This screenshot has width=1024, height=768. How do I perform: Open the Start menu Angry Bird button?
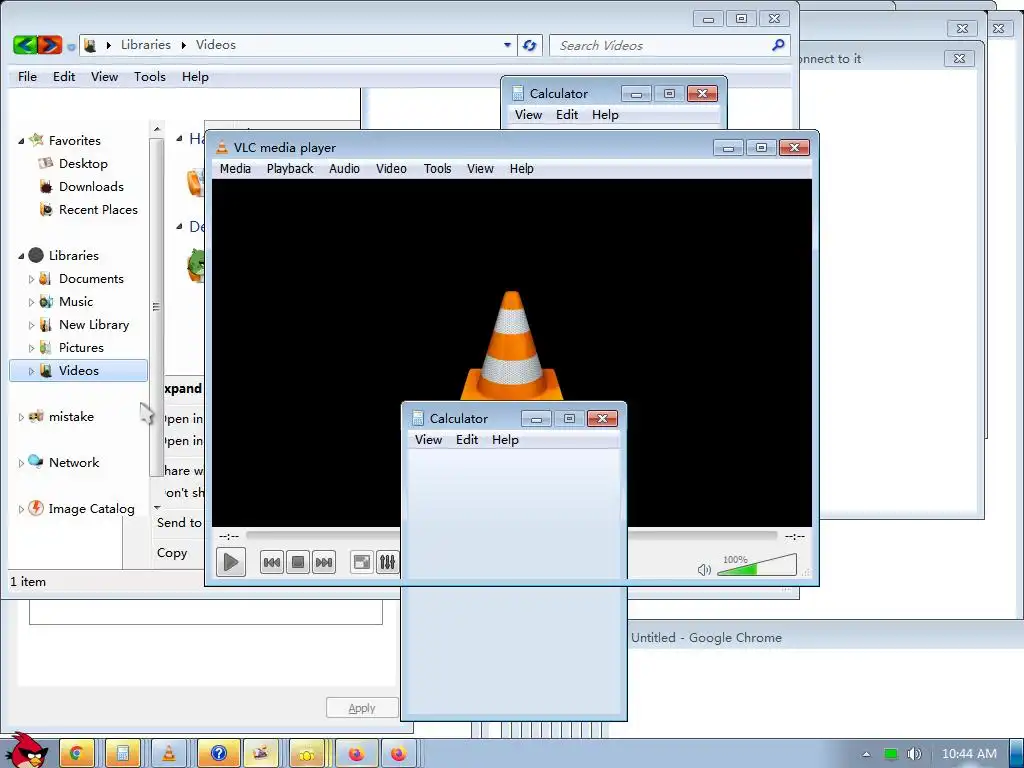(25, 751)
